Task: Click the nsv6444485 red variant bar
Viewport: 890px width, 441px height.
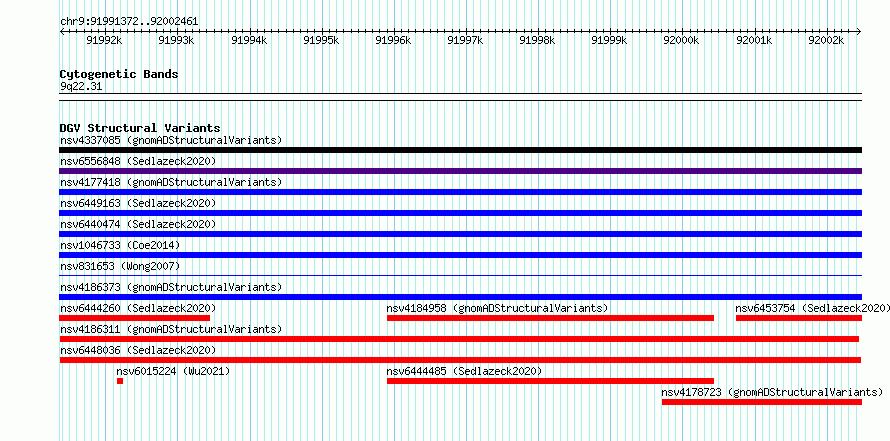Action: pos(550,381)
